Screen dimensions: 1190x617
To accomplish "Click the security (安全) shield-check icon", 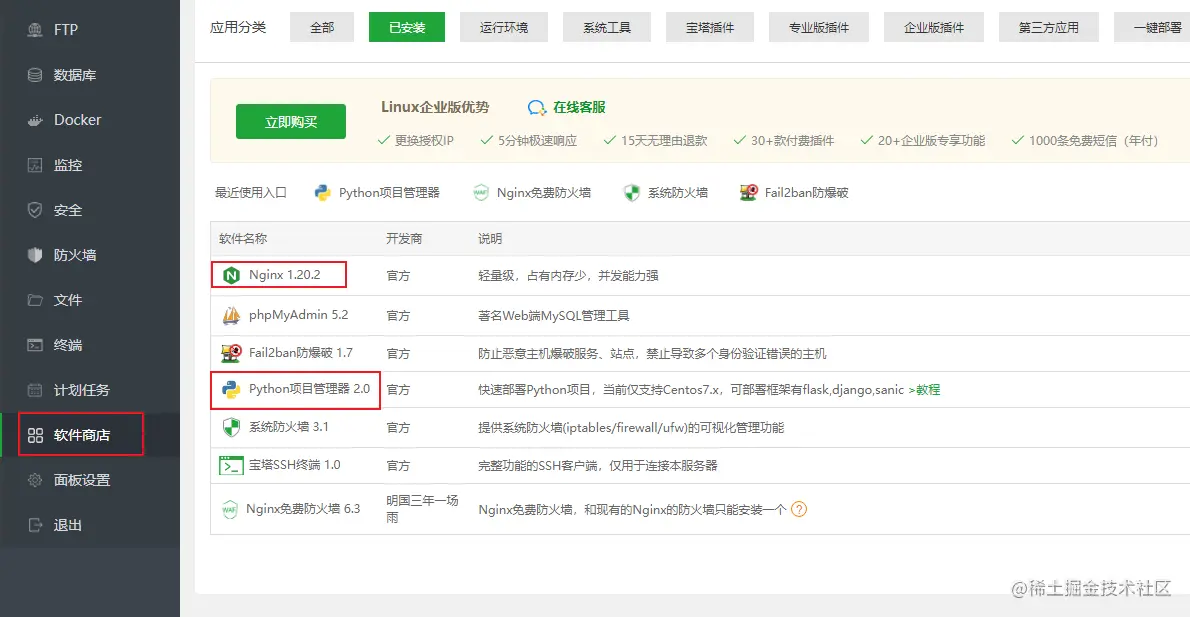I will (x=35, y=209).
